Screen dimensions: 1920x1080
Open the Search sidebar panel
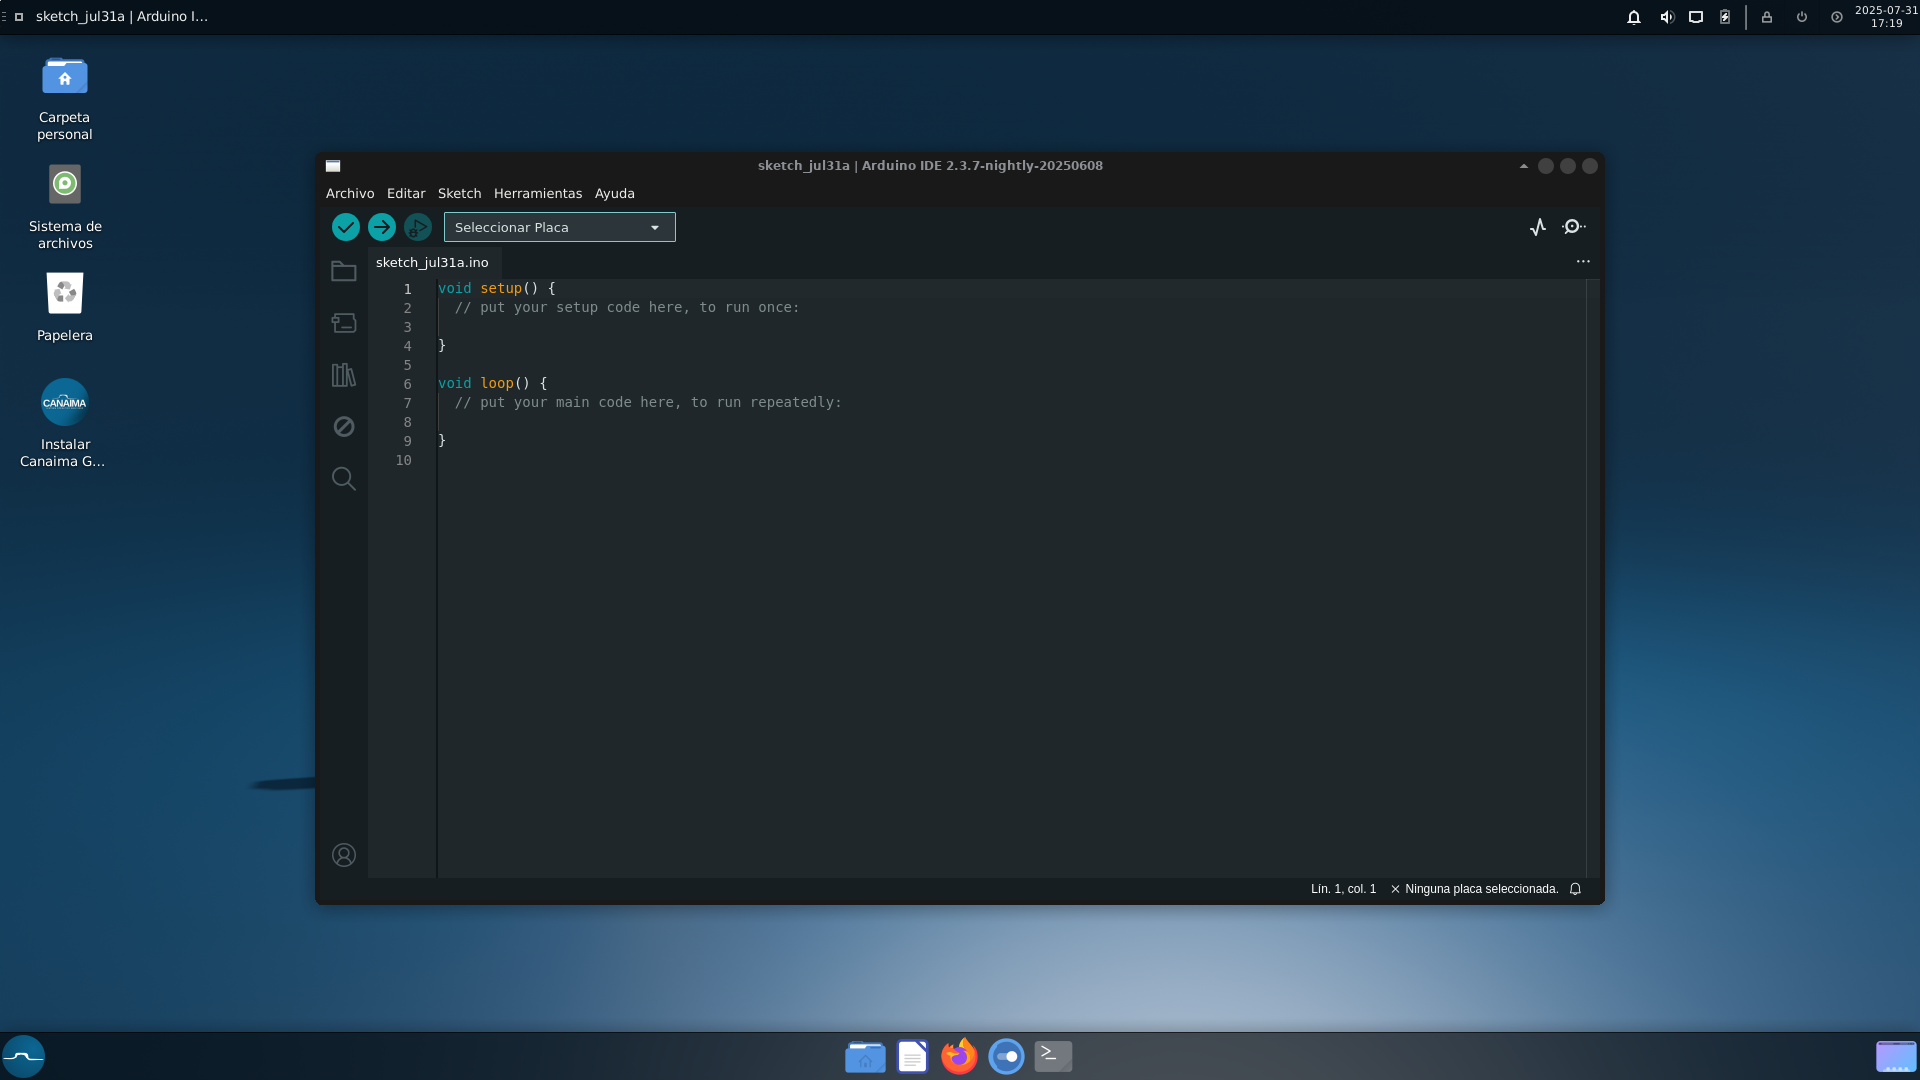pyautogui.click(x=344, y=478)
